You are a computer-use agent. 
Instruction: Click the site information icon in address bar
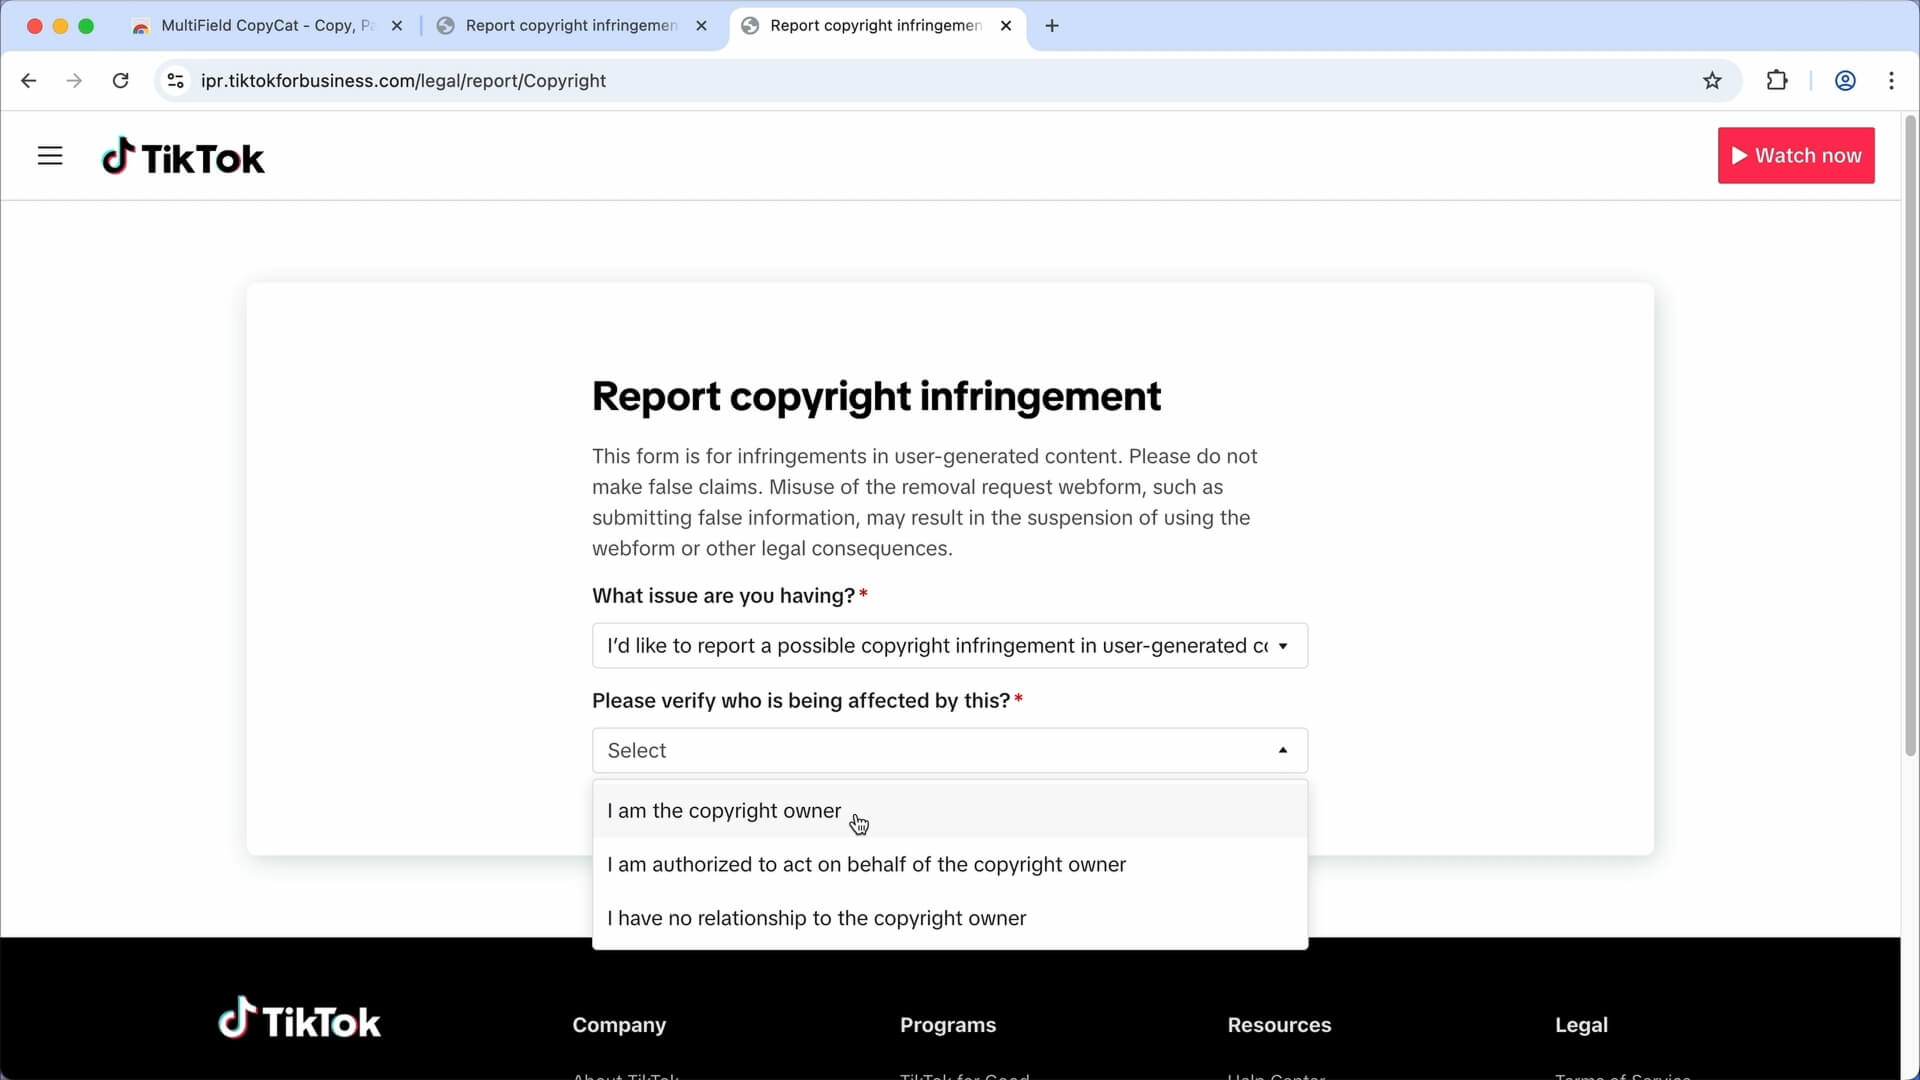coord(175,80)
